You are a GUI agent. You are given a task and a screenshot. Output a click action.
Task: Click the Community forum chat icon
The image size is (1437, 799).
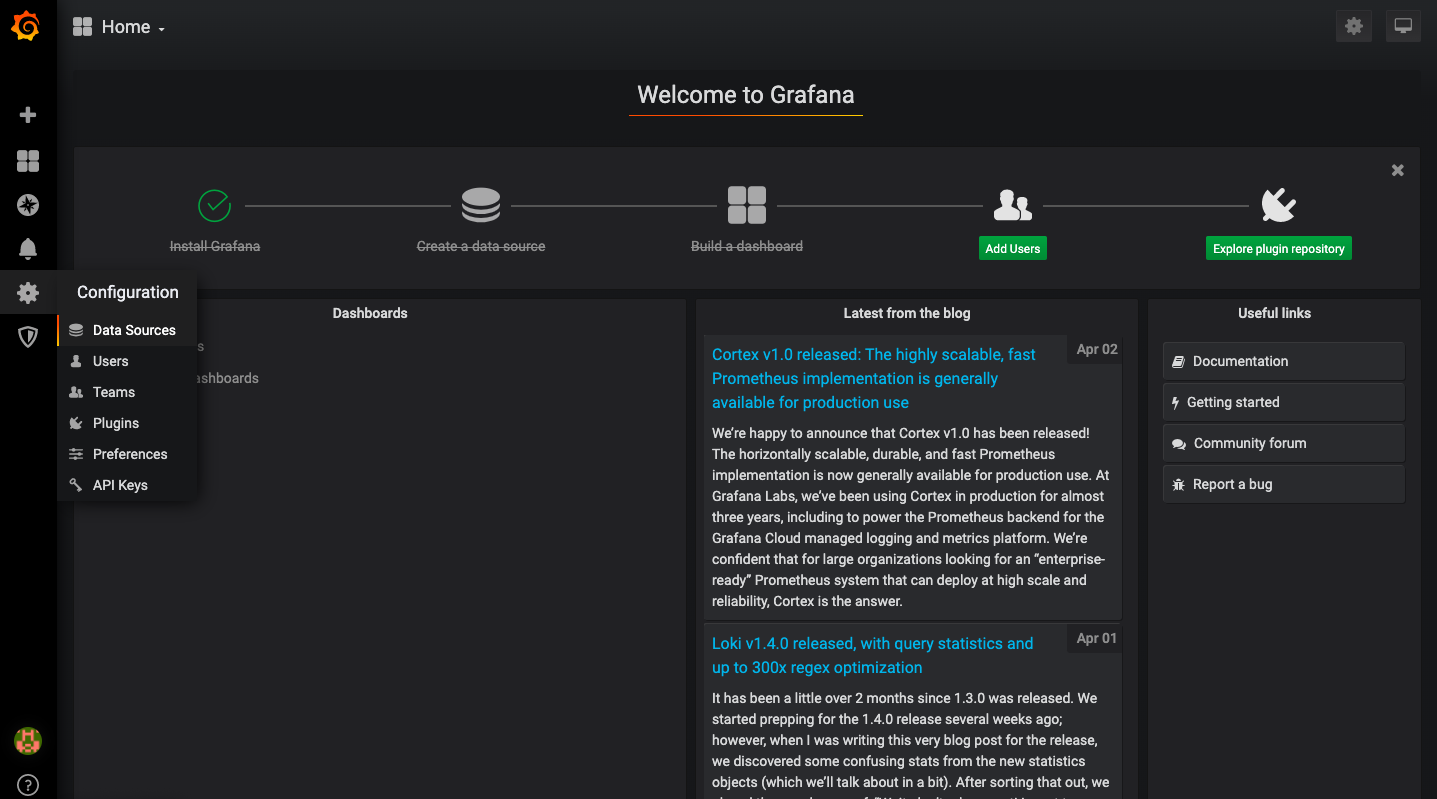[1179, 444]
